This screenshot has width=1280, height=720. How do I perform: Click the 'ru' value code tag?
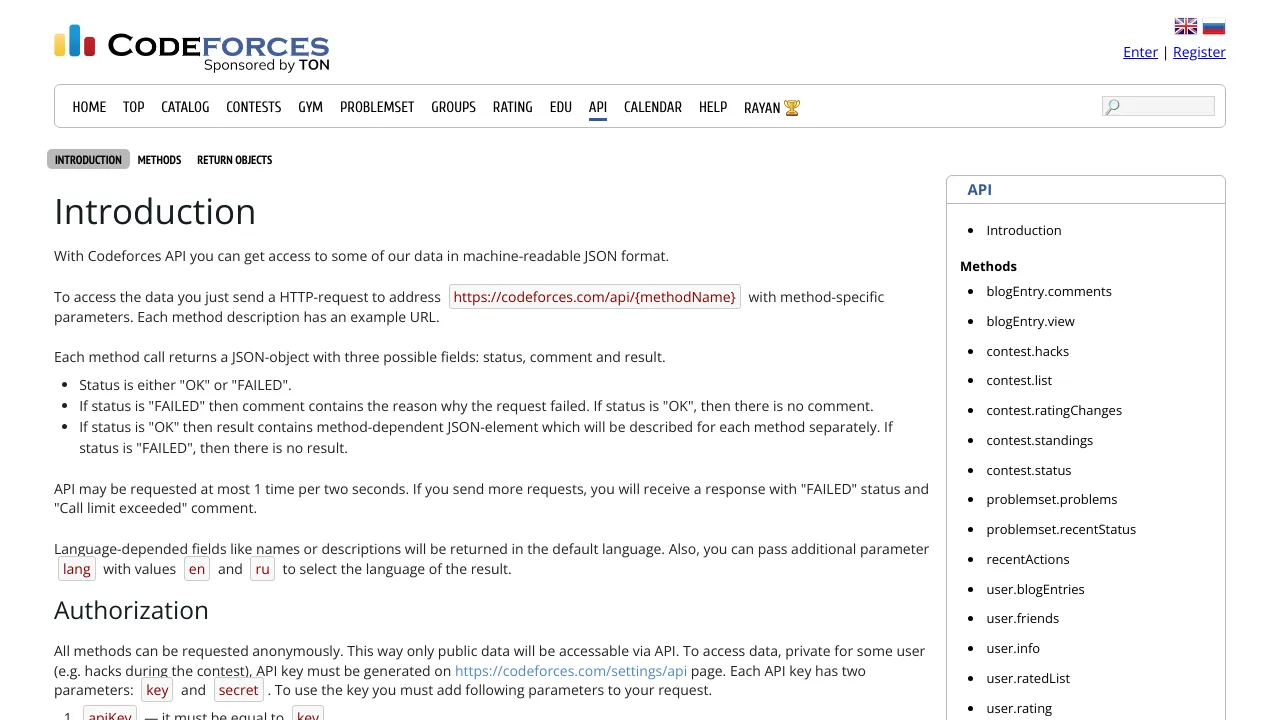coord(262,569)
